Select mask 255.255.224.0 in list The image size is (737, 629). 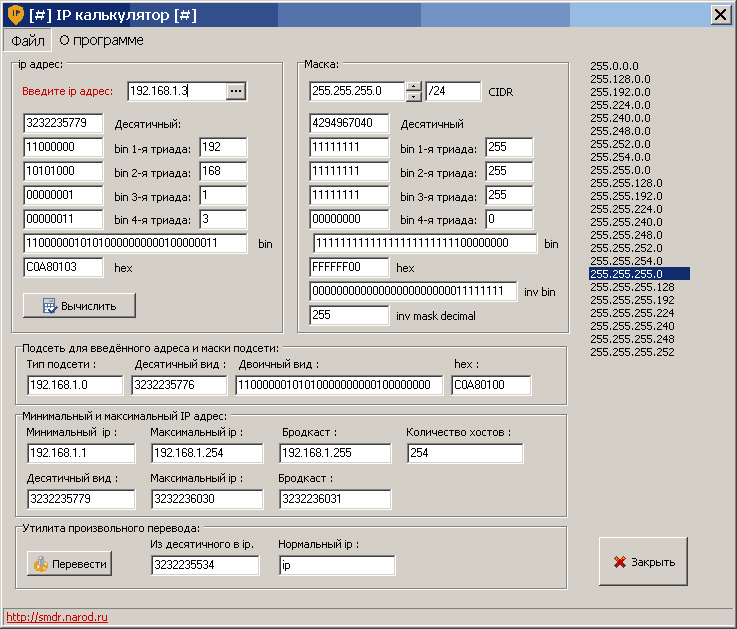pyautogui.click(x=626, y=209)
